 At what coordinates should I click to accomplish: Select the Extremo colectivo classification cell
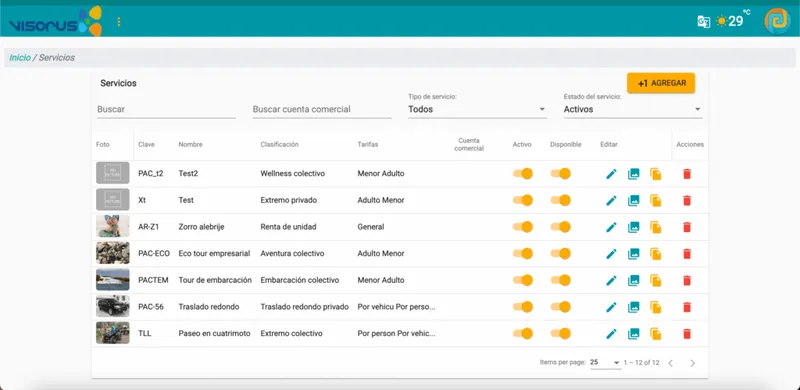tap(291, 333)
